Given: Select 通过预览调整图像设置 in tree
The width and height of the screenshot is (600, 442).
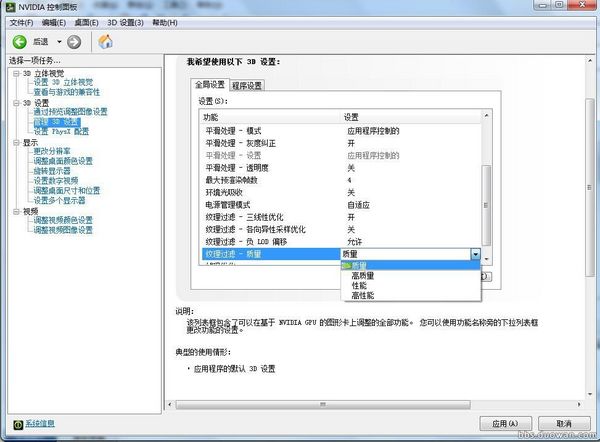Looking at the screenshot, I should (70, 112).
